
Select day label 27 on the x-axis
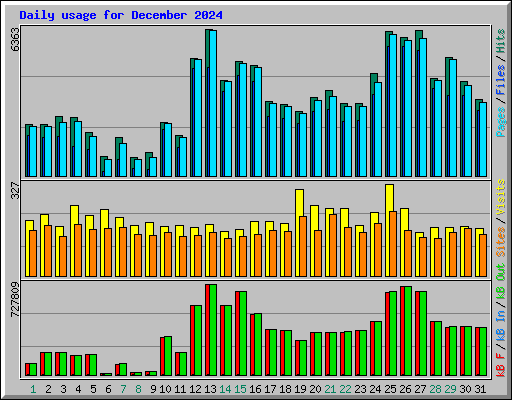[x=420, y=389]
